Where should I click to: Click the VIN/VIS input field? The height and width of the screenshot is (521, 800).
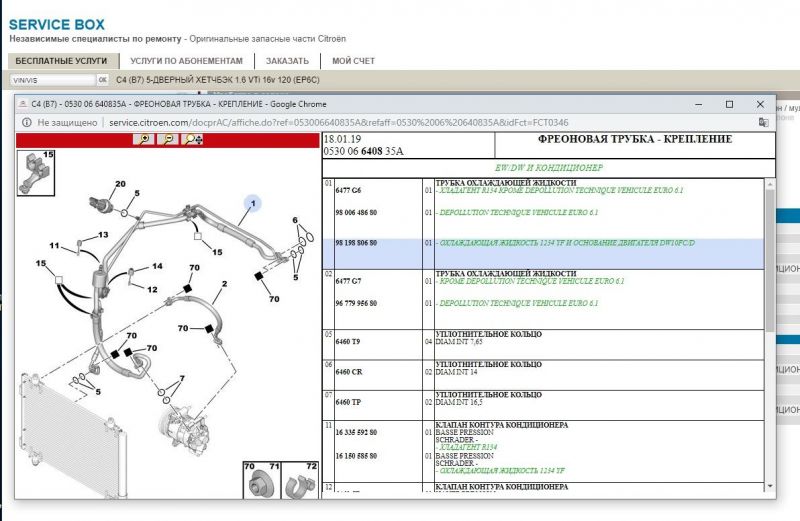point(50,79)
